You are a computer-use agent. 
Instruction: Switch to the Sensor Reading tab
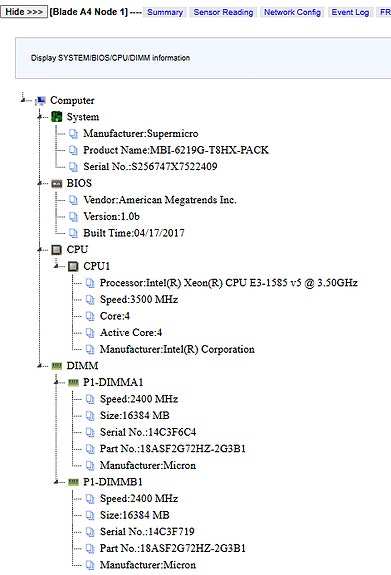point(223,12)
